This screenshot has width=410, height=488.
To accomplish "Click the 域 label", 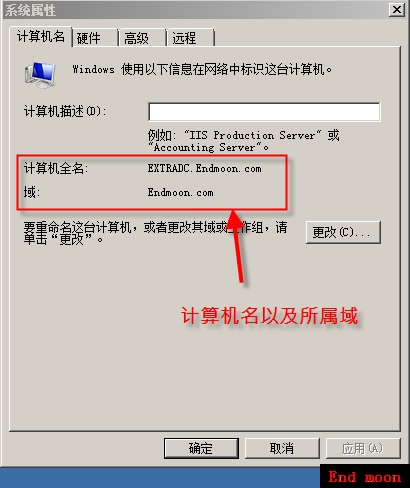I will tap(31, 192).
